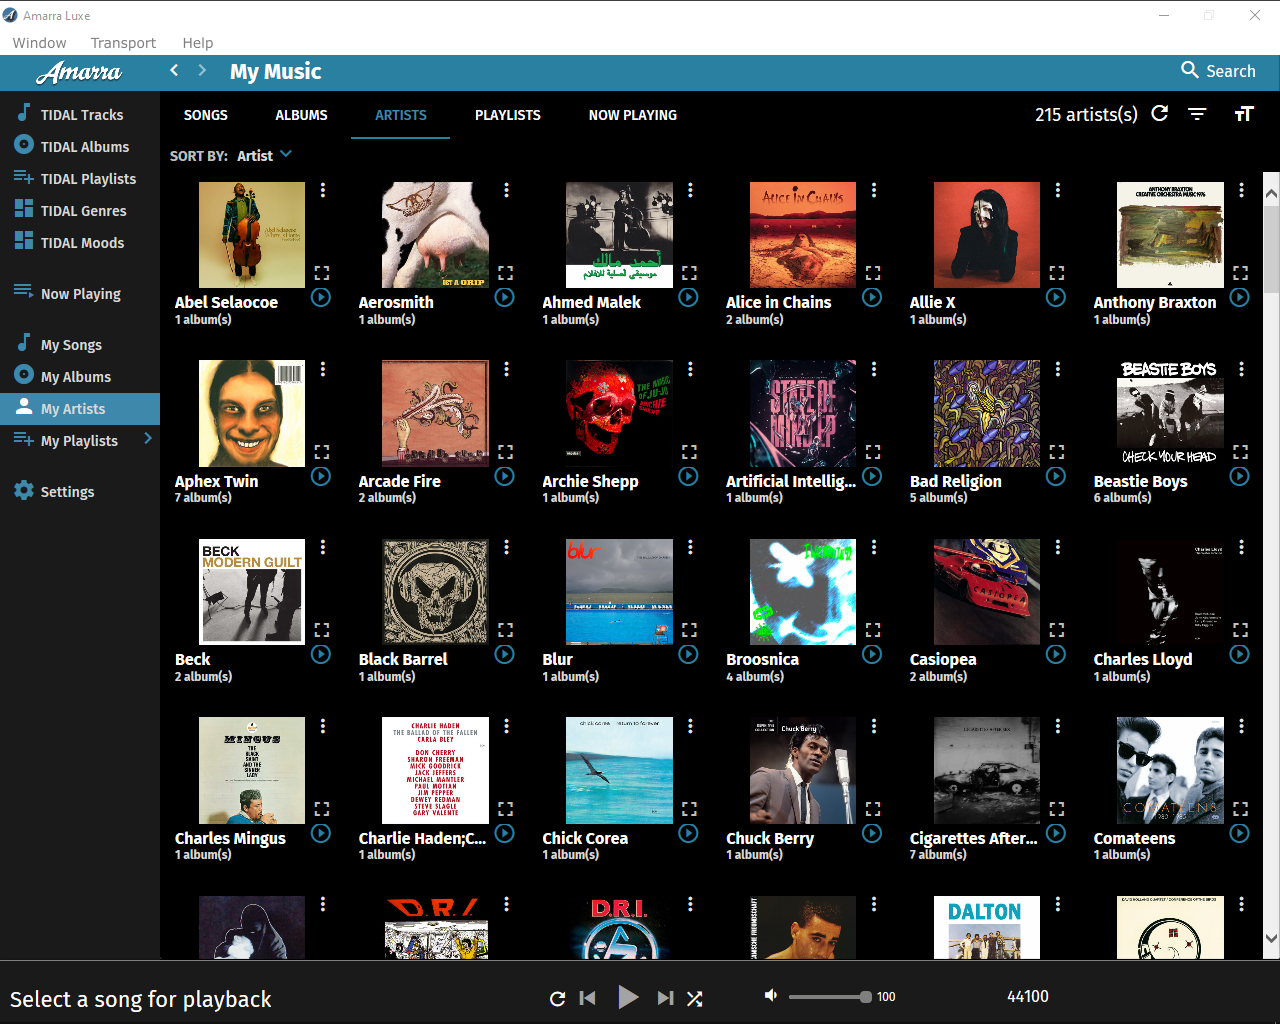
Task: Play Charles Mingus with the circle play icon
Action: [321, 833]
